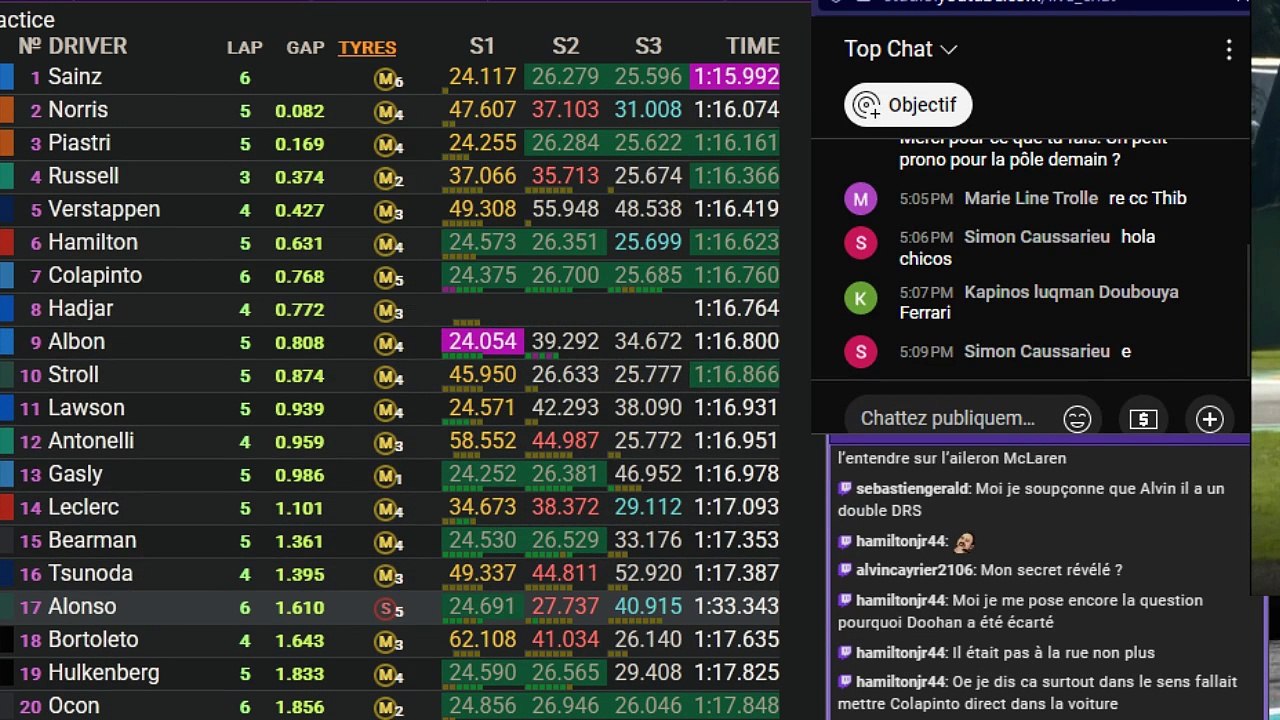Click Simon Caussarieu avatar at 5:09 PM message

click(860, 352)
